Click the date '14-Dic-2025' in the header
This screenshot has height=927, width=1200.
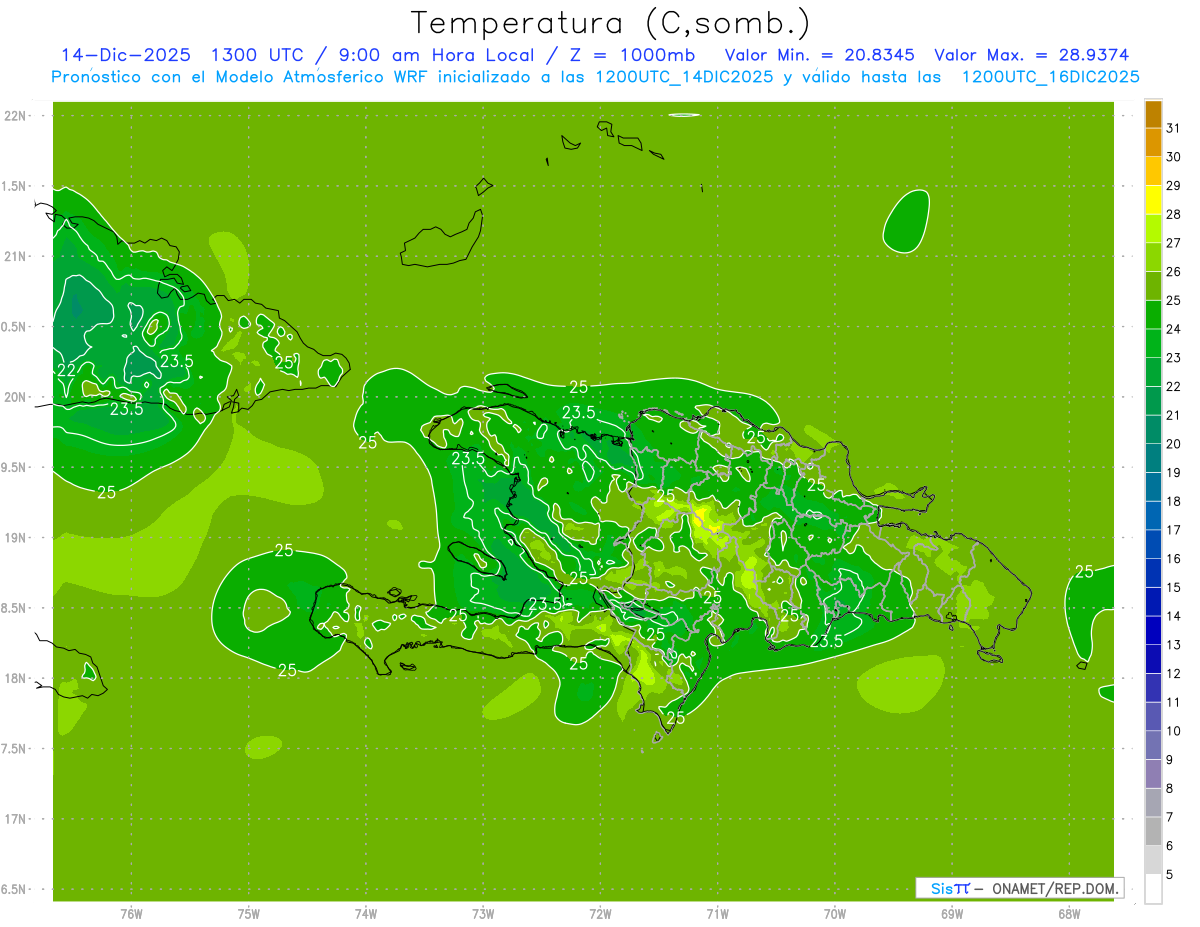tap(126, 55)
